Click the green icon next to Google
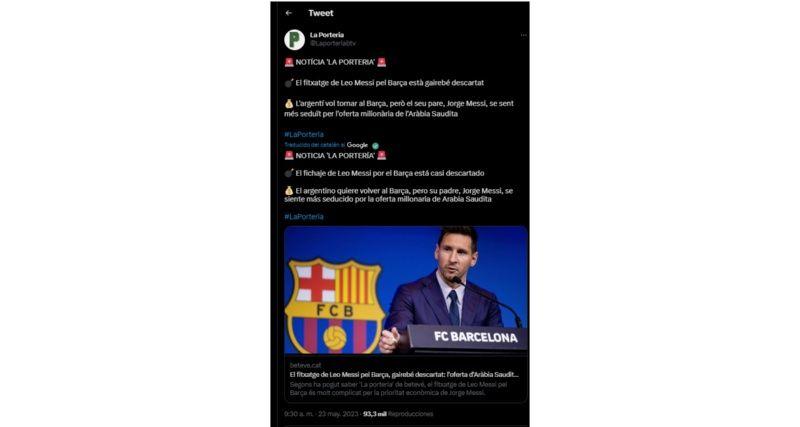Screen dimensions: 800x427 click(x=376, y=145)
